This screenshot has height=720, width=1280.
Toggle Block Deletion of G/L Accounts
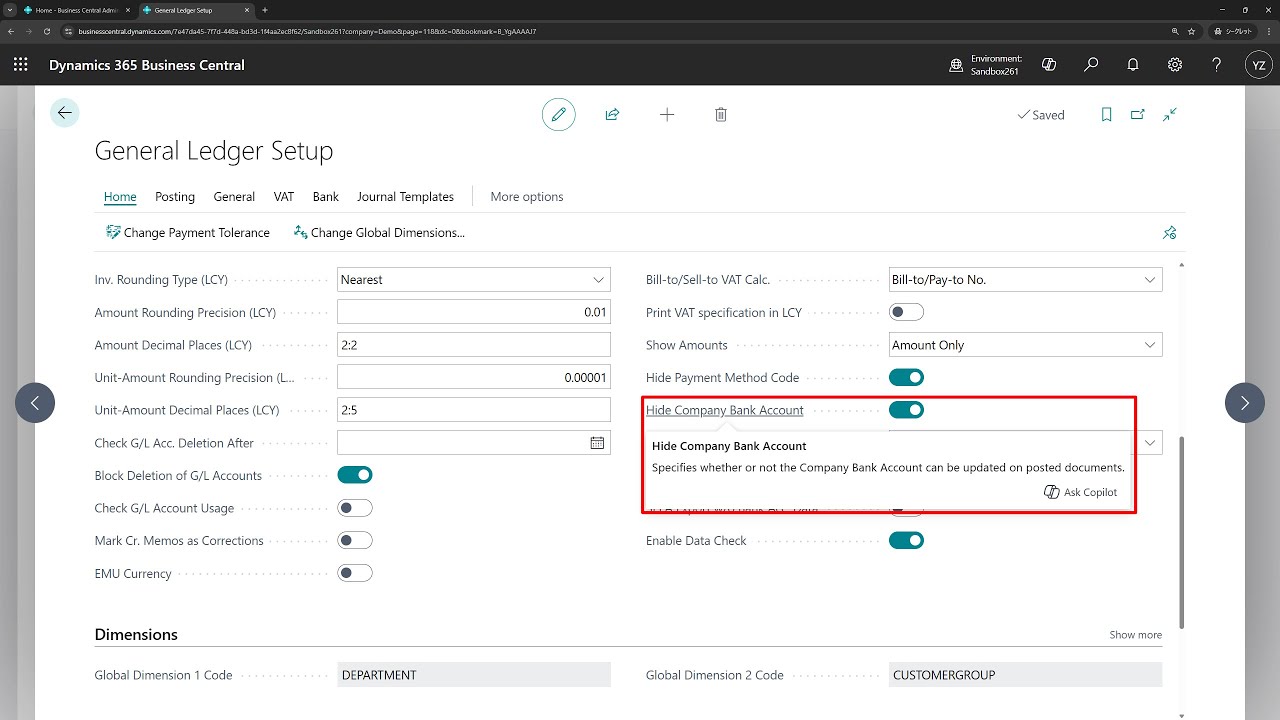[x=355, y=475]
